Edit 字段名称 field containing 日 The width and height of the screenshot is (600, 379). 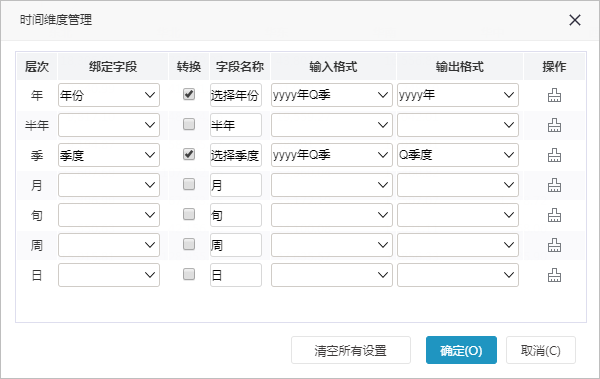pyautogui.click(x=236, y=275)
